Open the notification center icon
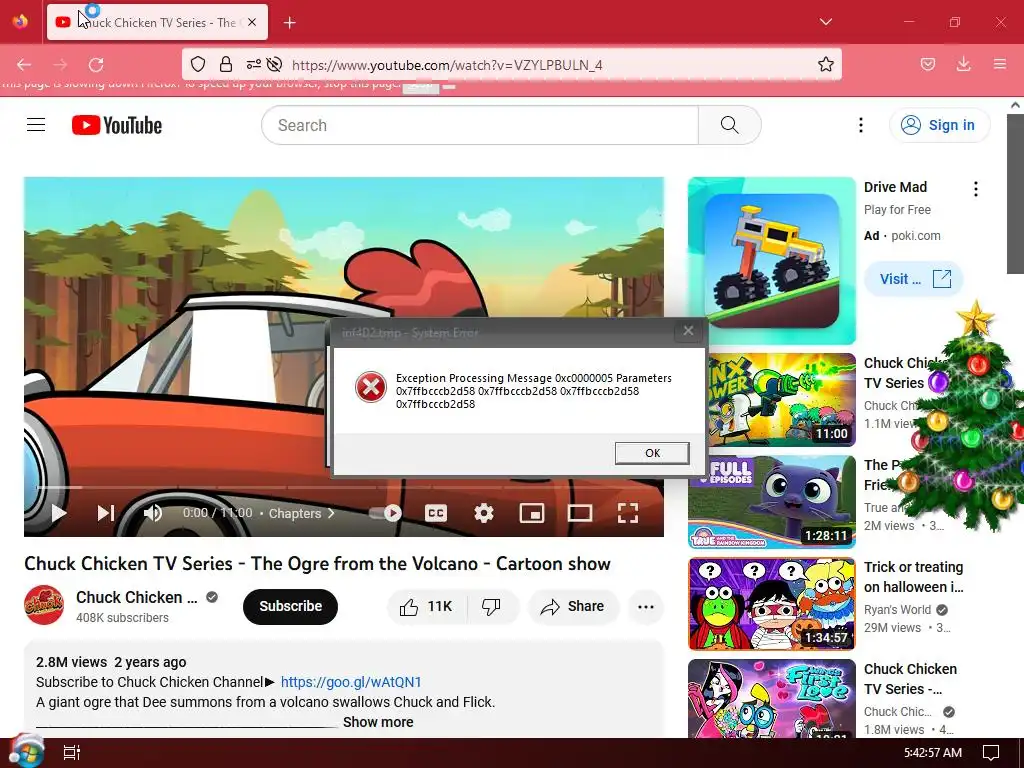1024x768 pixels. pos(991,753)
